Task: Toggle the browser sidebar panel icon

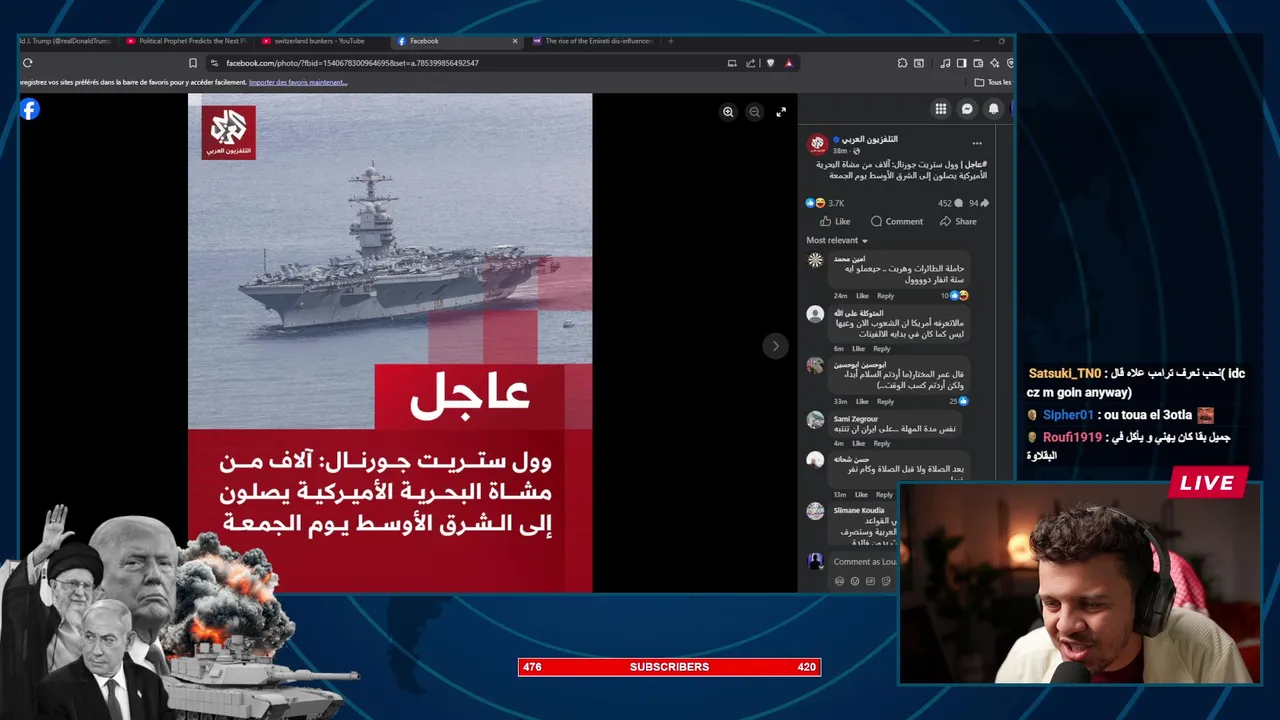Action: coord(961,63)
